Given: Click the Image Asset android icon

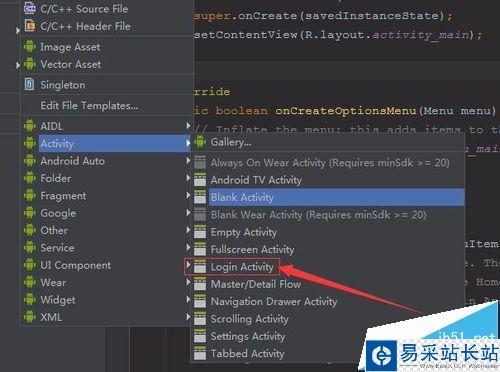Looking at the screenshot, I should click(x=30, y=46).
